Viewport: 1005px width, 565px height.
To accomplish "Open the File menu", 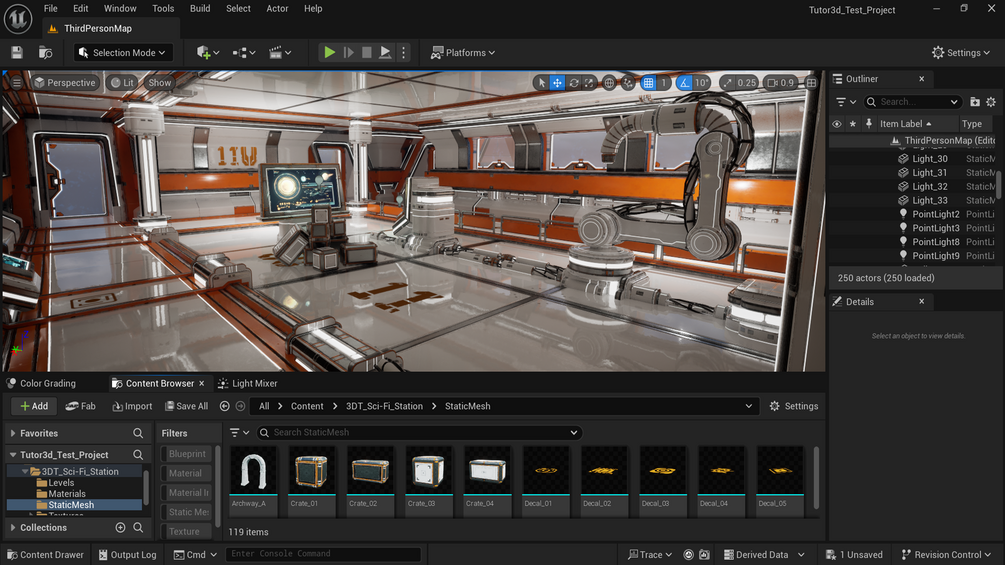I will (x=51, y=8).
